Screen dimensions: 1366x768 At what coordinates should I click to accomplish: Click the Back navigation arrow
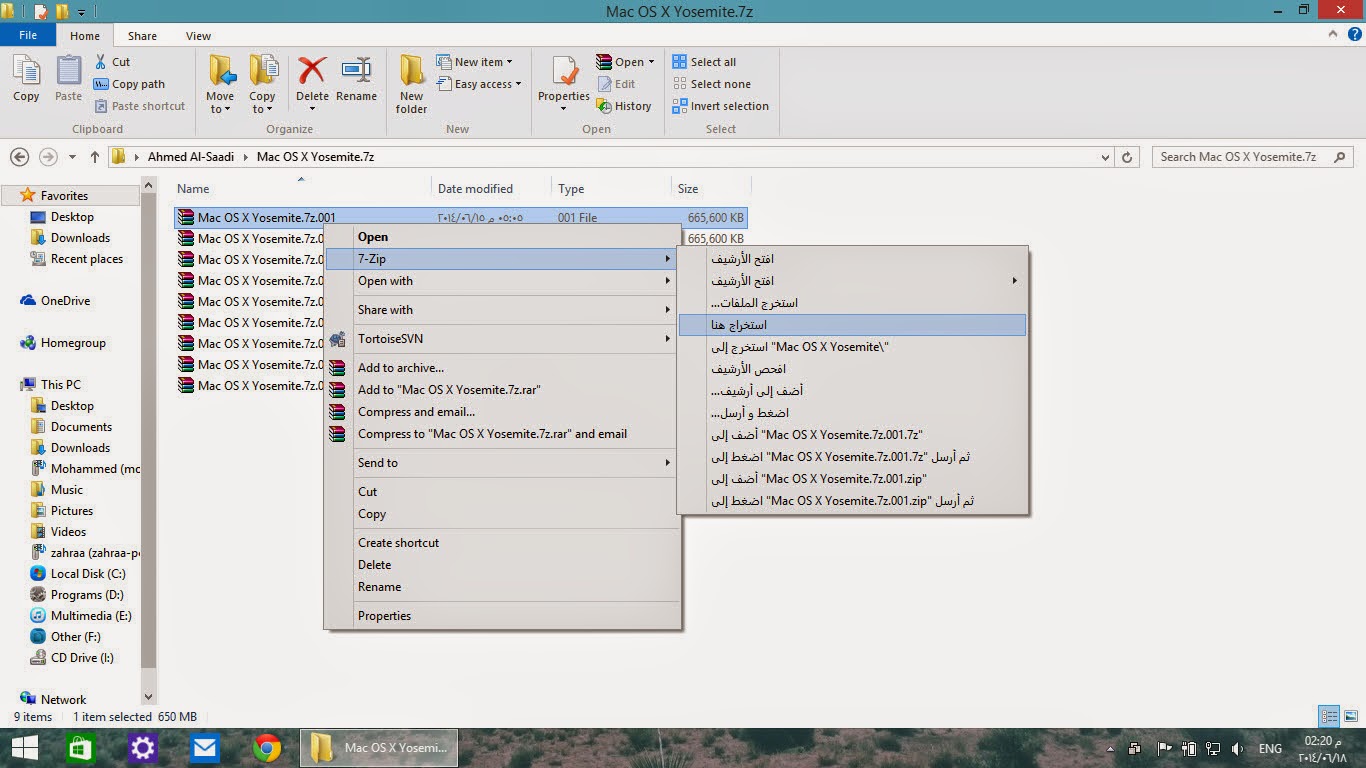pyautogui.click(x=19, y=157)
